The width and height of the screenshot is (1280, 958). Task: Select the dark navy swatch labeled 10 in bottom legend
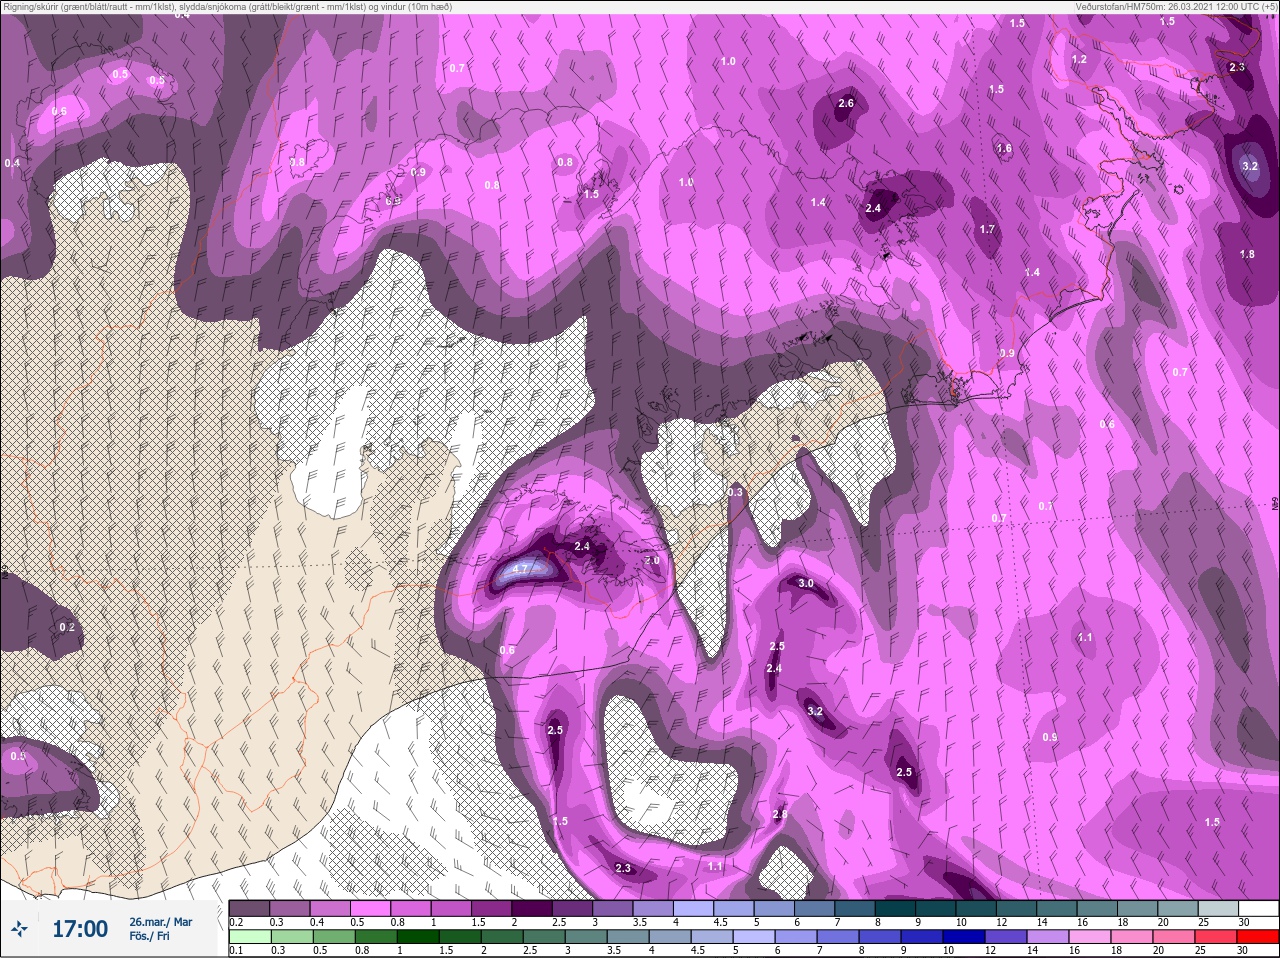point(964,936)
